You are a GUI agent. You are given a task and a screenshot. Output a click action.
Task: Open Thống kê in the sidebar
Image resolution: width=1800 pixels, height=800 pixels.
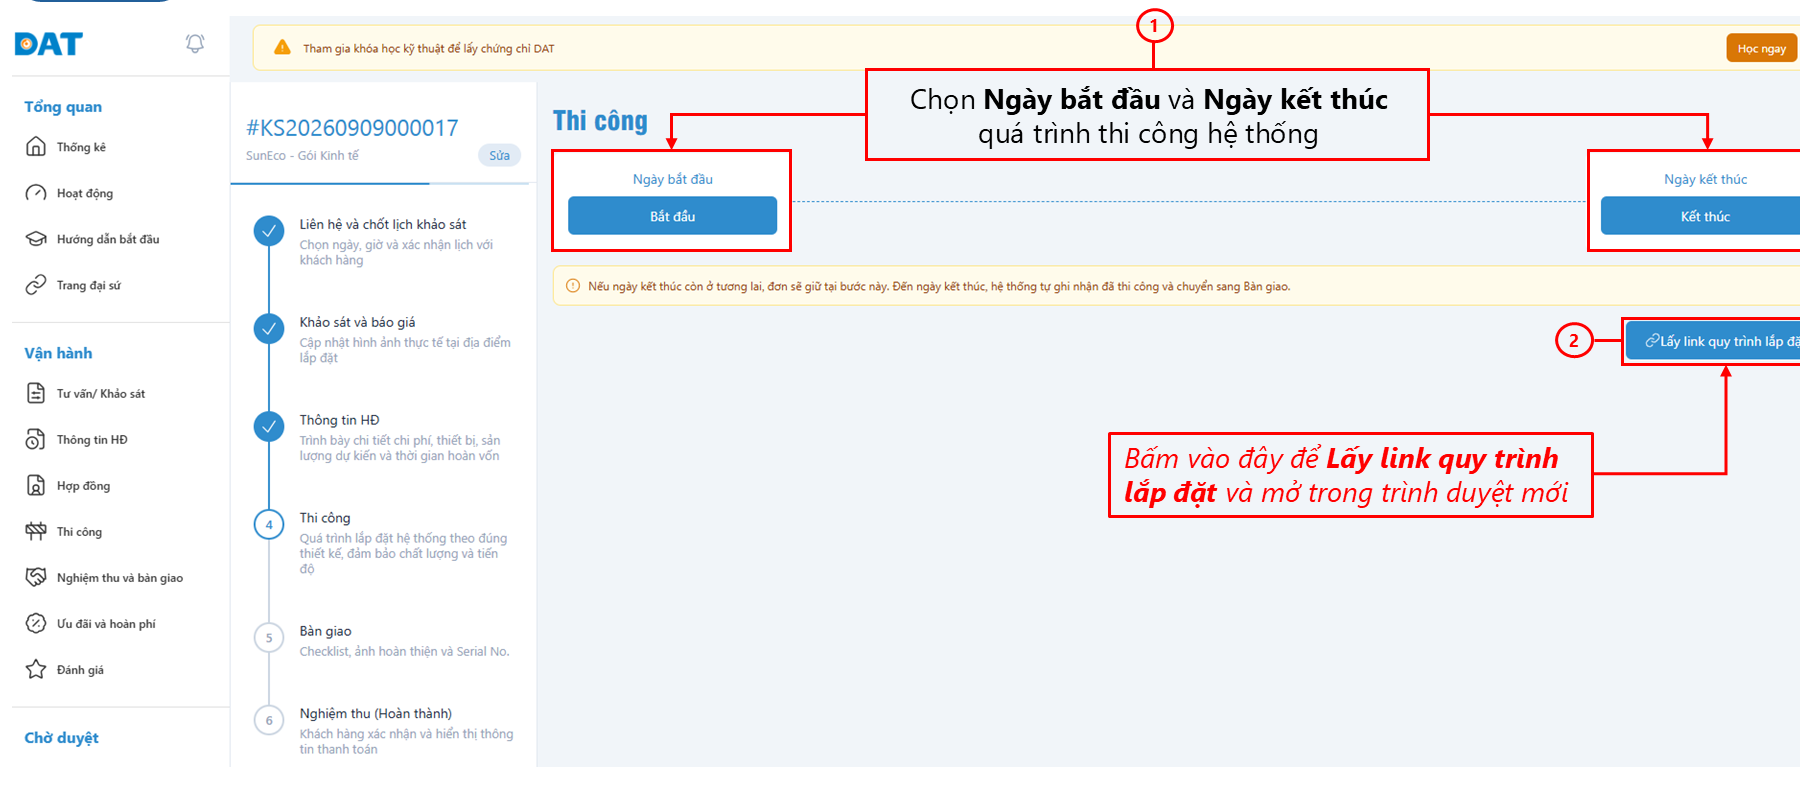pos(81,147)
